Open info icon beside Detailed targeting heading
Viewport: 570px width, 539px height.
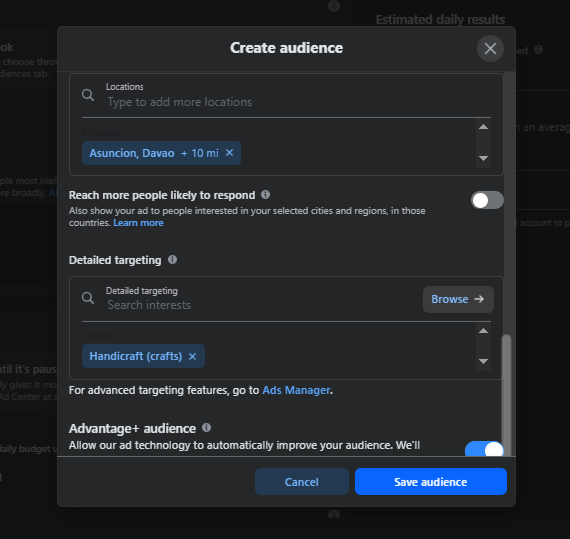point(172,260)
